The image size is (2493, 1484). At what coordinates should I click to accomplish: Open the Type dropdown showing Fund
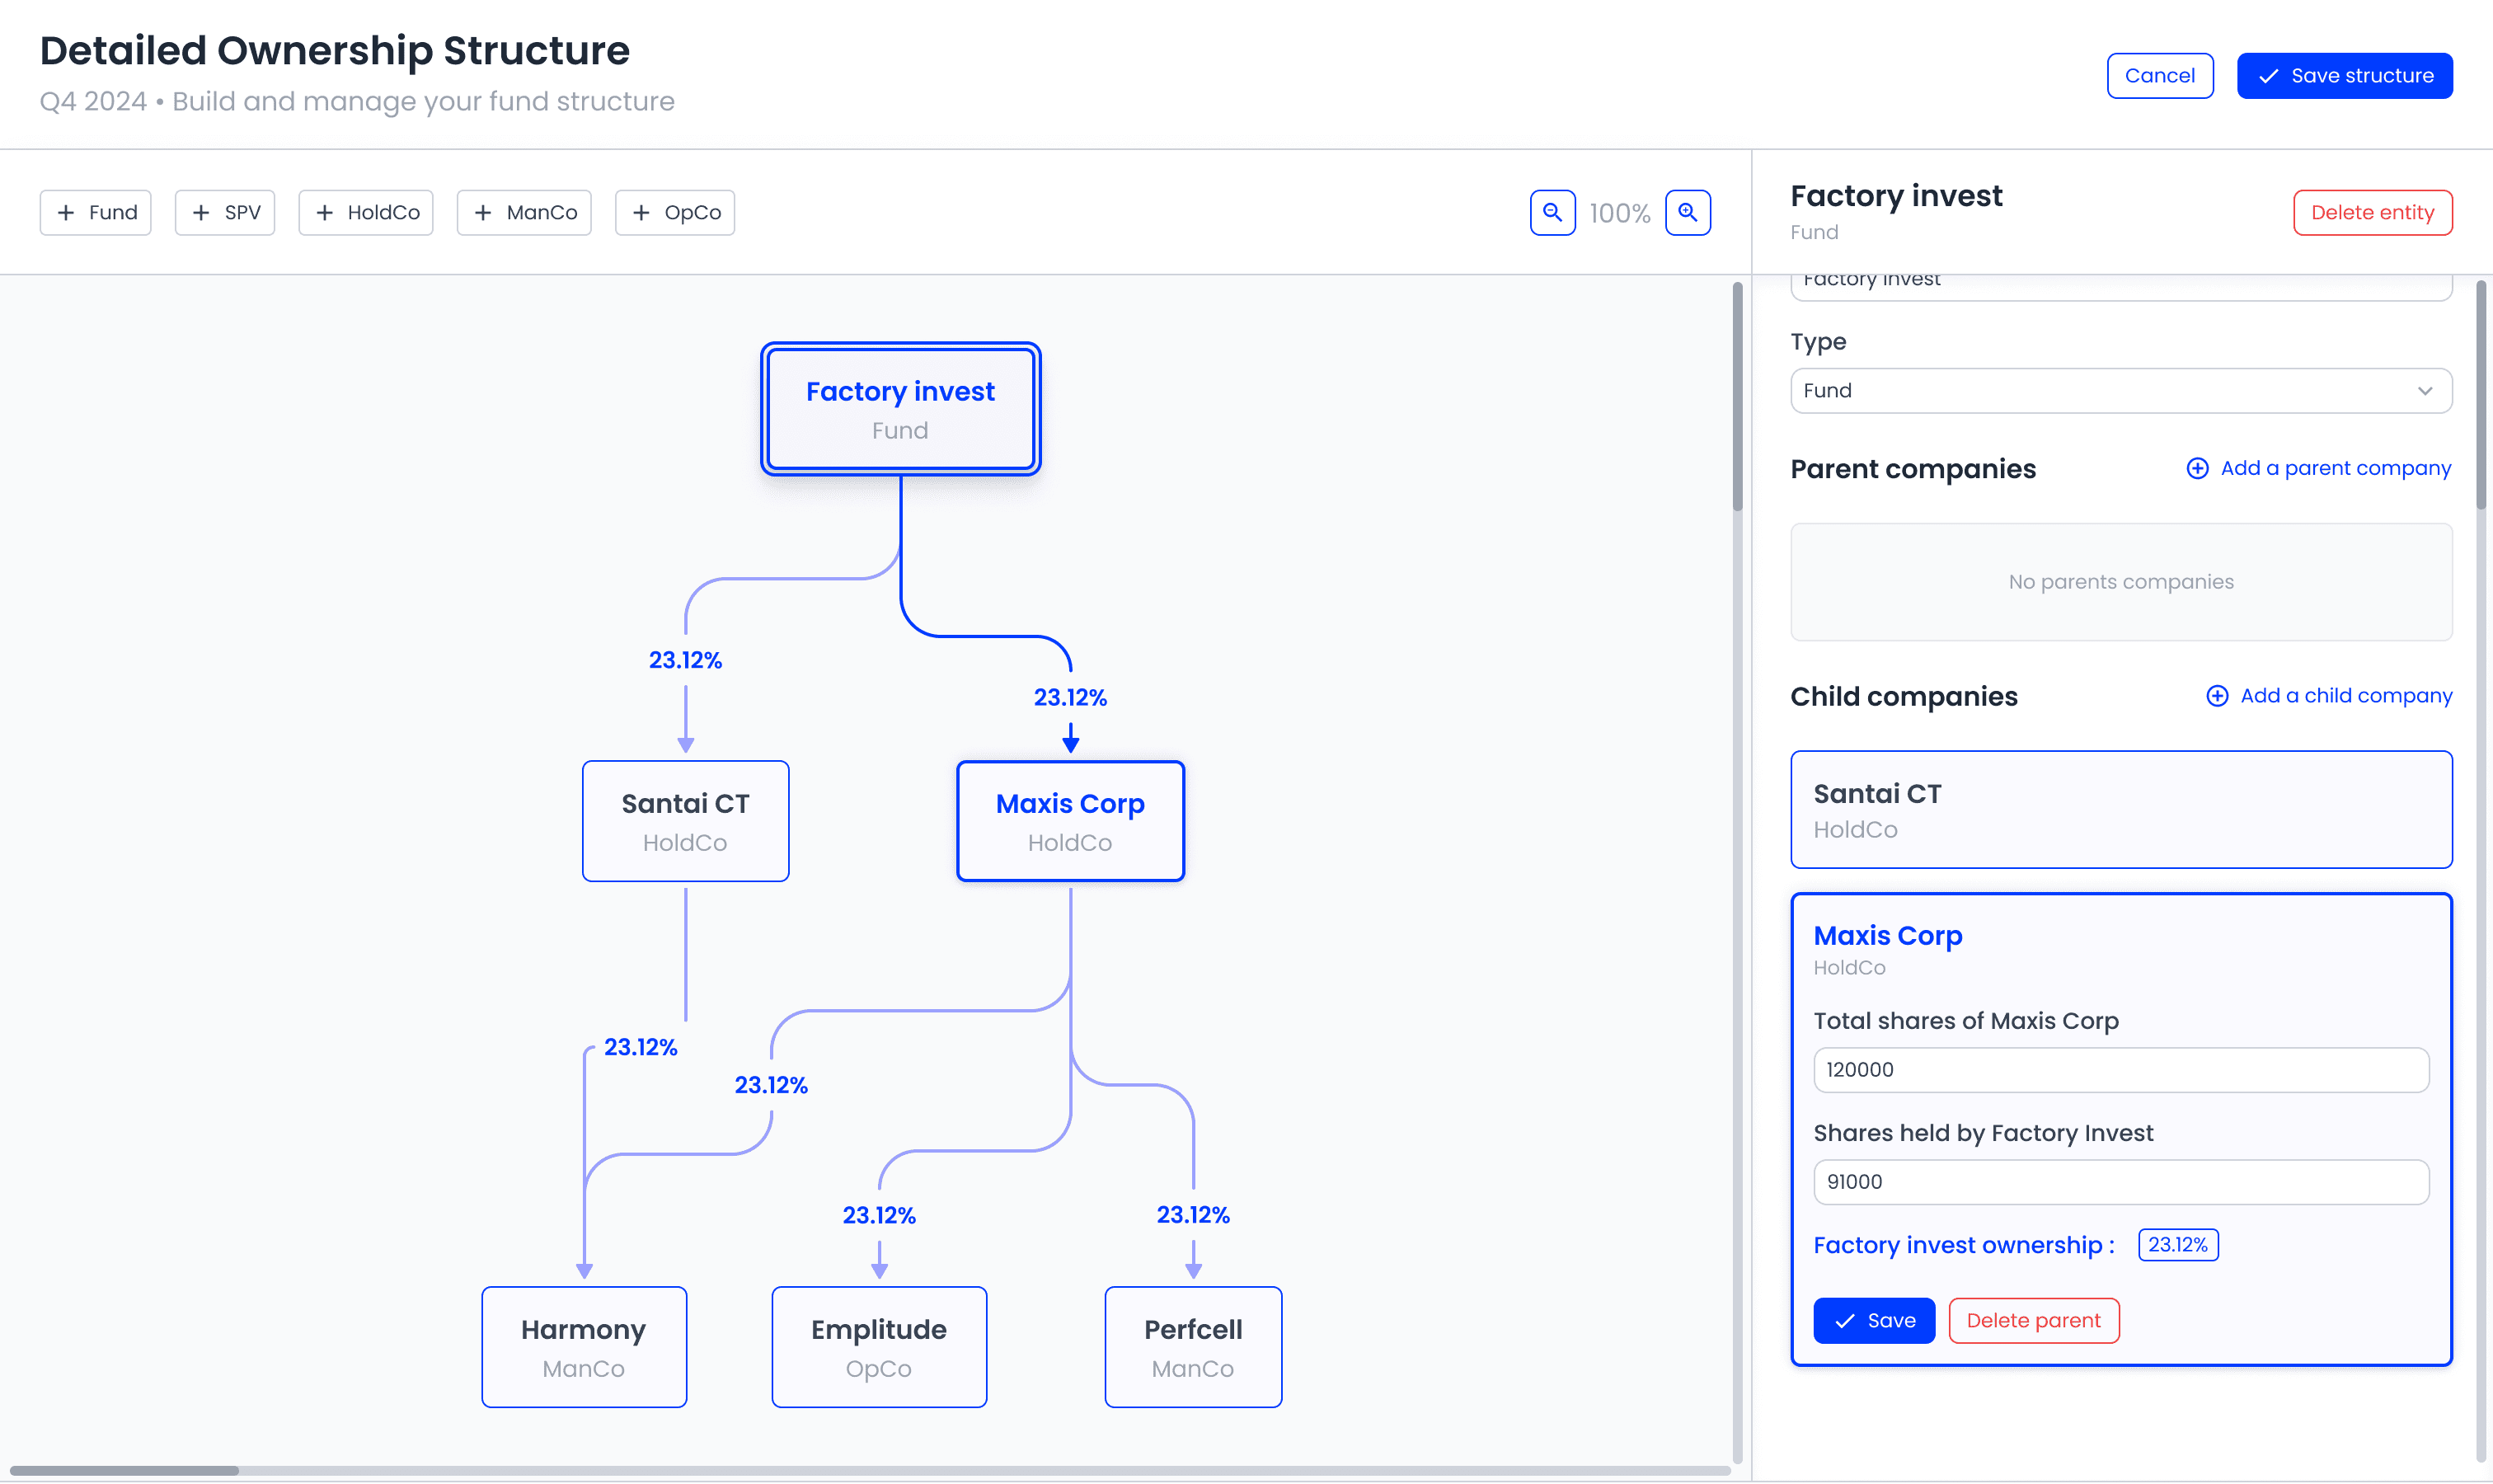(2120, 391)
